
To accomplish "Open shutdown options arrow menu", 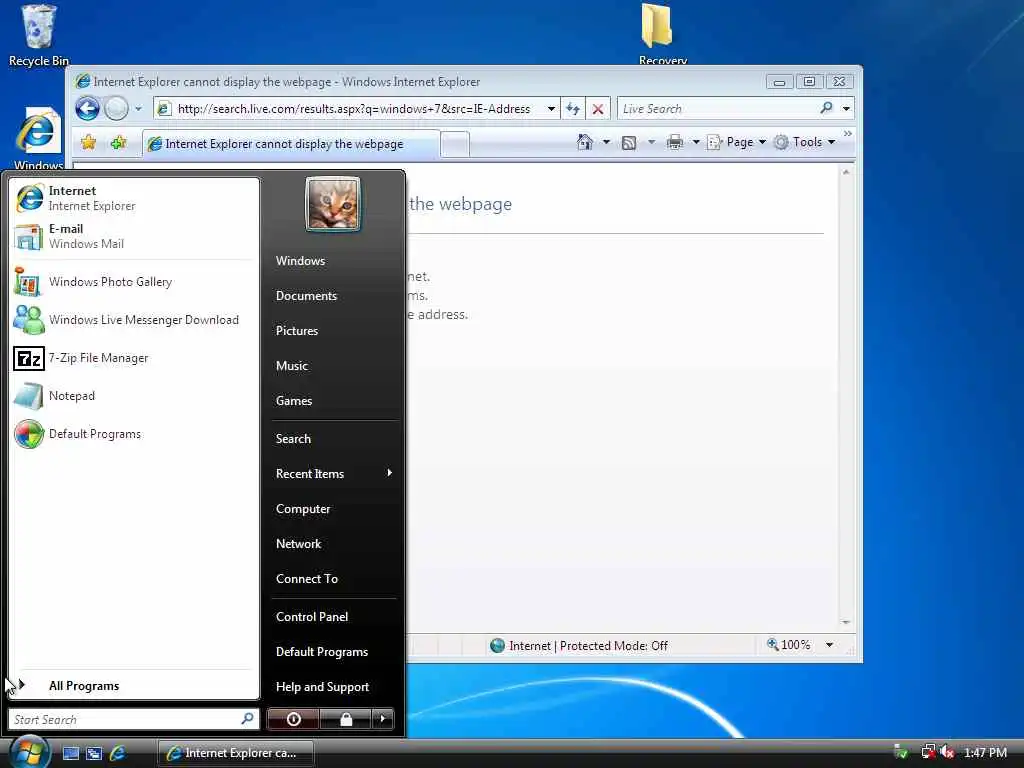I will (x=383, y=719).
